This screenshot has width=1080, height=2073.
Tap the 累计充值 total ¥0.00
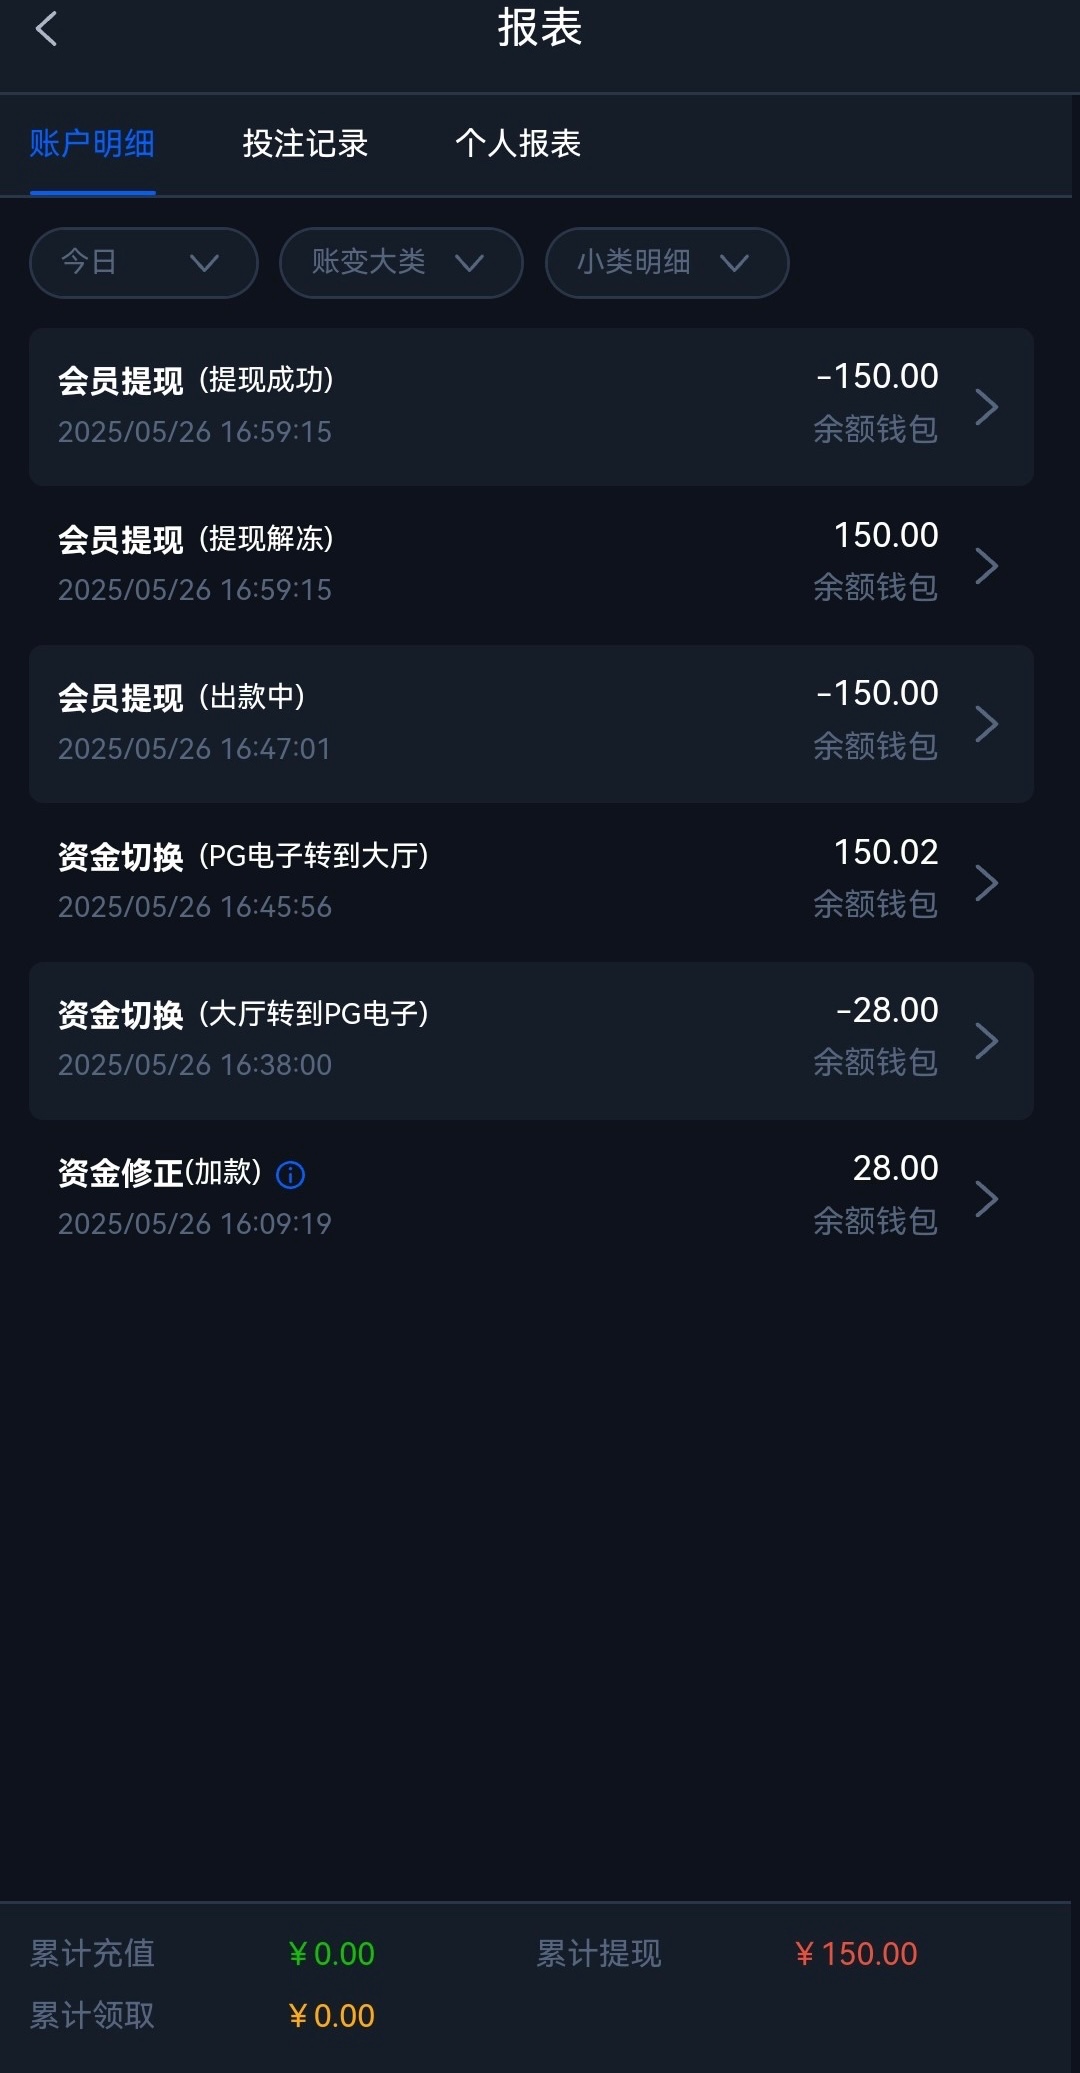pos(331,1953)
